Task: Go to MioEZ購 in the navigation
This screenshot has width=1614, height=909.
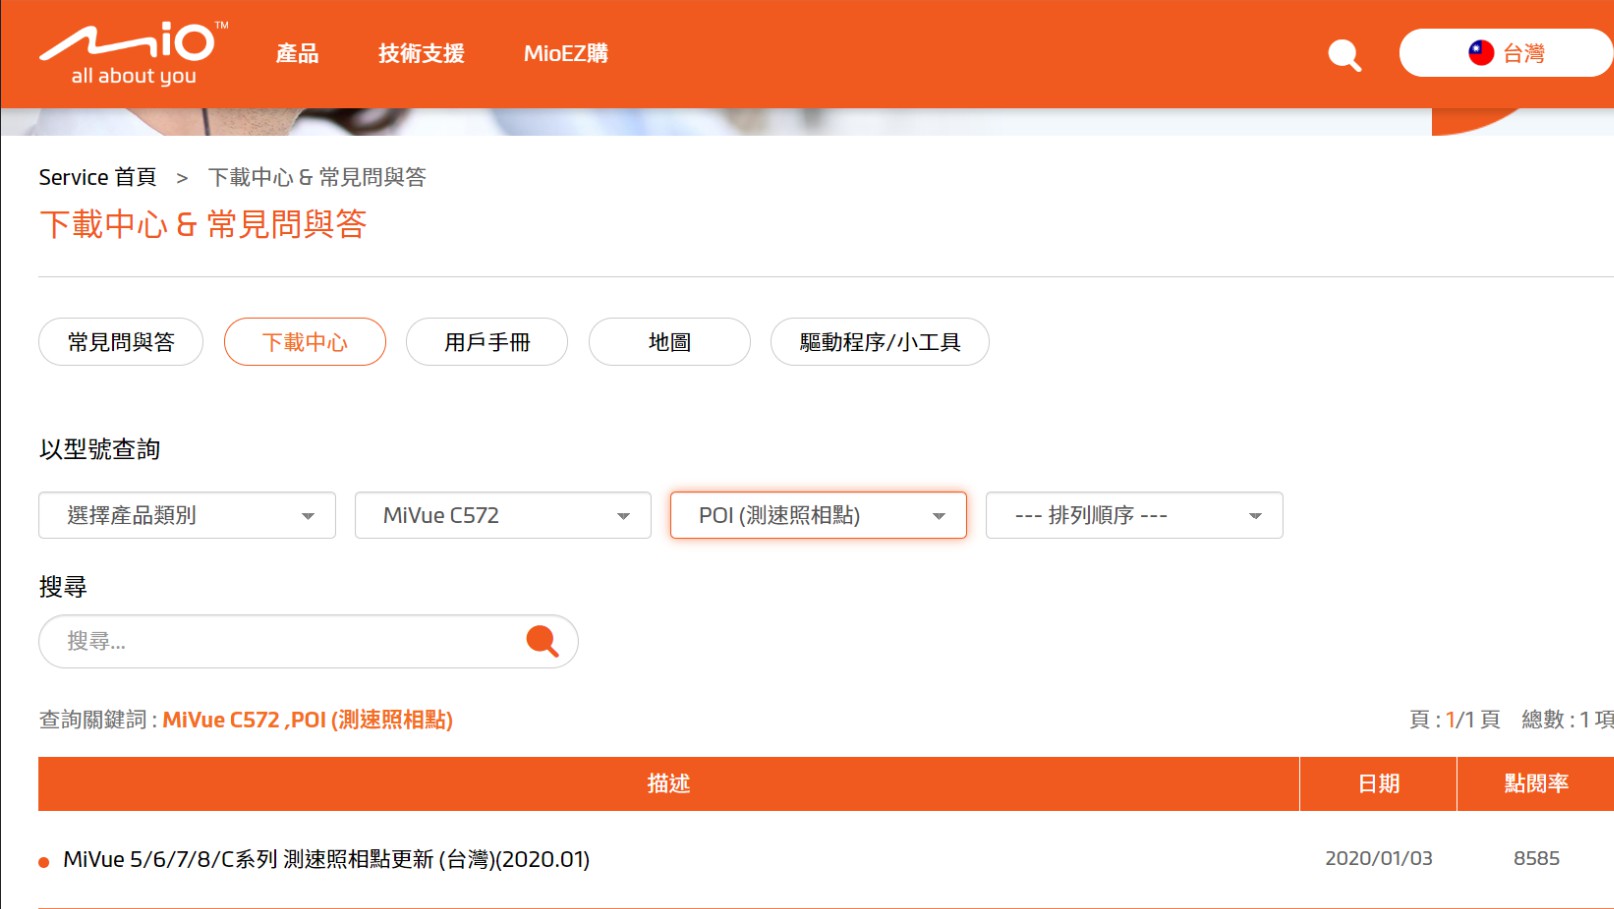Action: [566, 53]
